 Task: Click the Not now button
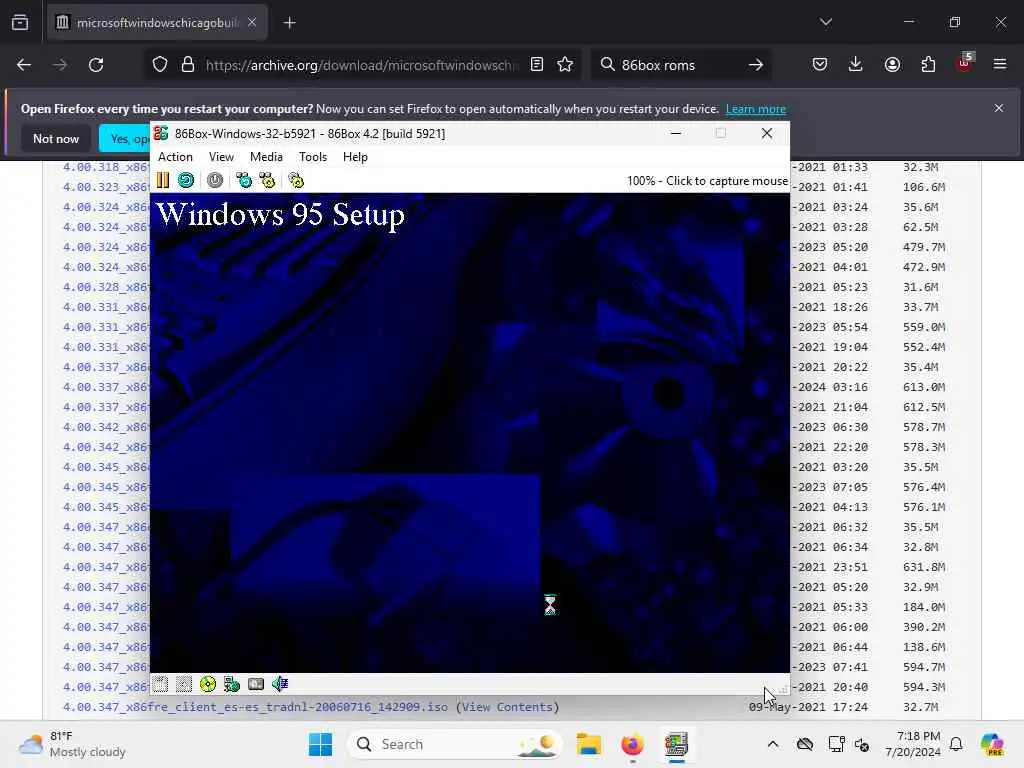click(x=56, y=138)
